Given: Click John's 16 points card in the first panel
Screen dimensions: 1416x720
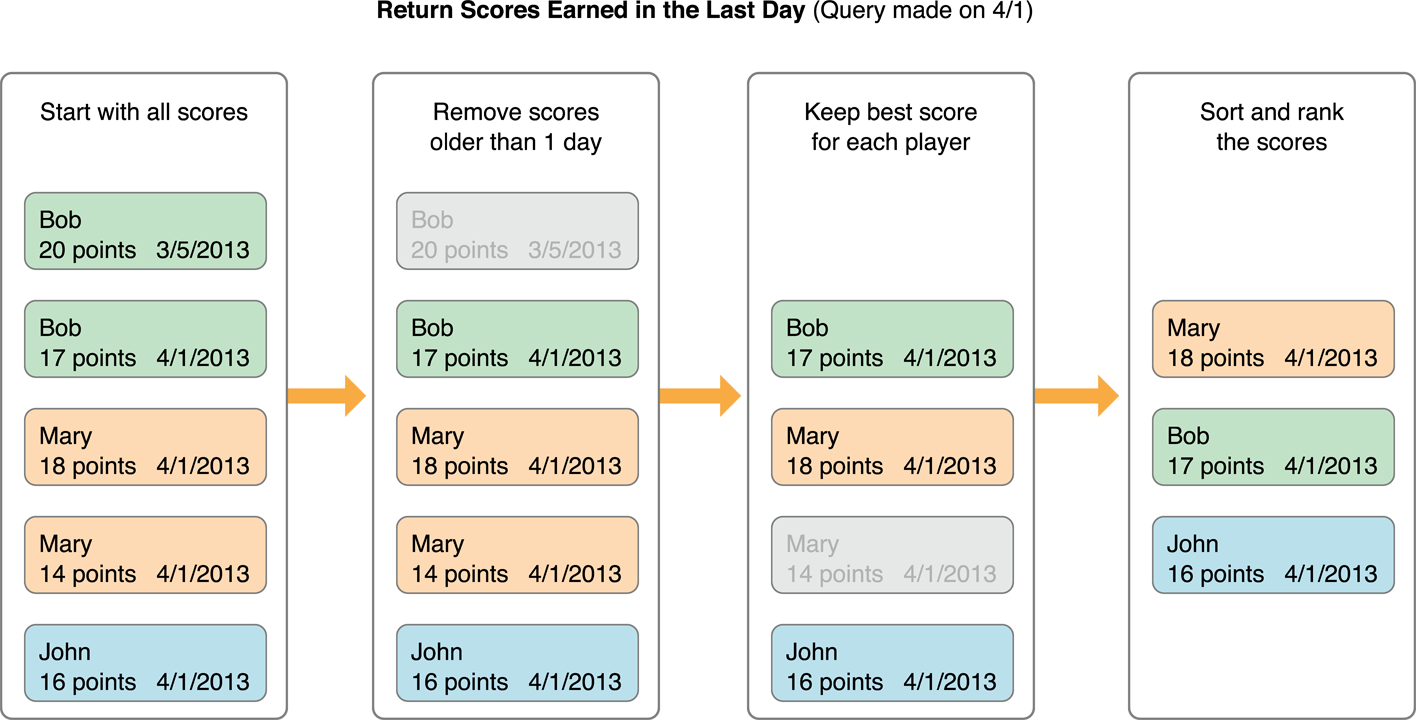Looking at the screenshot, I should pyautogui.click(x=146, y=663).
